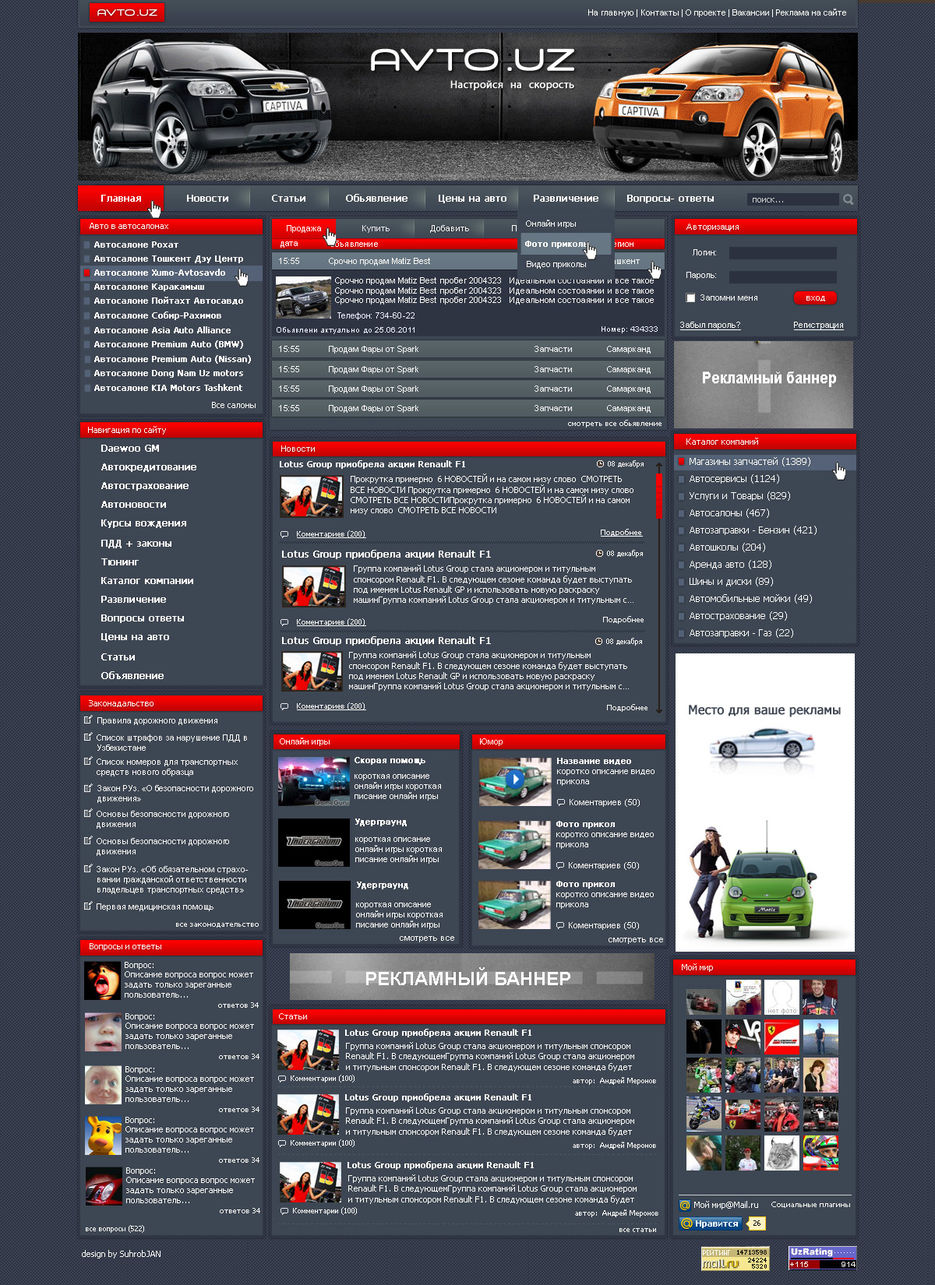Click the Контакты link in top bar

(659, 13)
